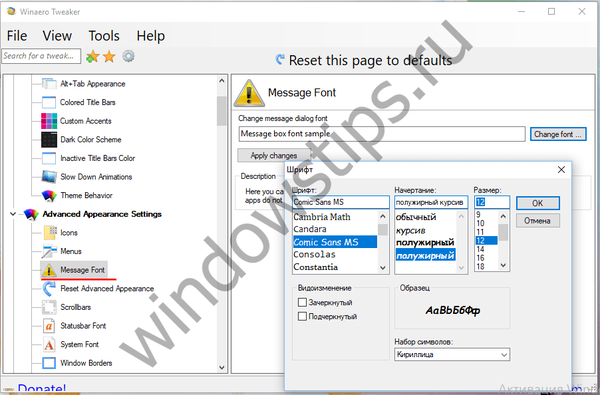The height and width of the screenshot is (395, 600).
Task: Select Scrollbars tree item
Action: pyautogui.click(x=76, y=307)
